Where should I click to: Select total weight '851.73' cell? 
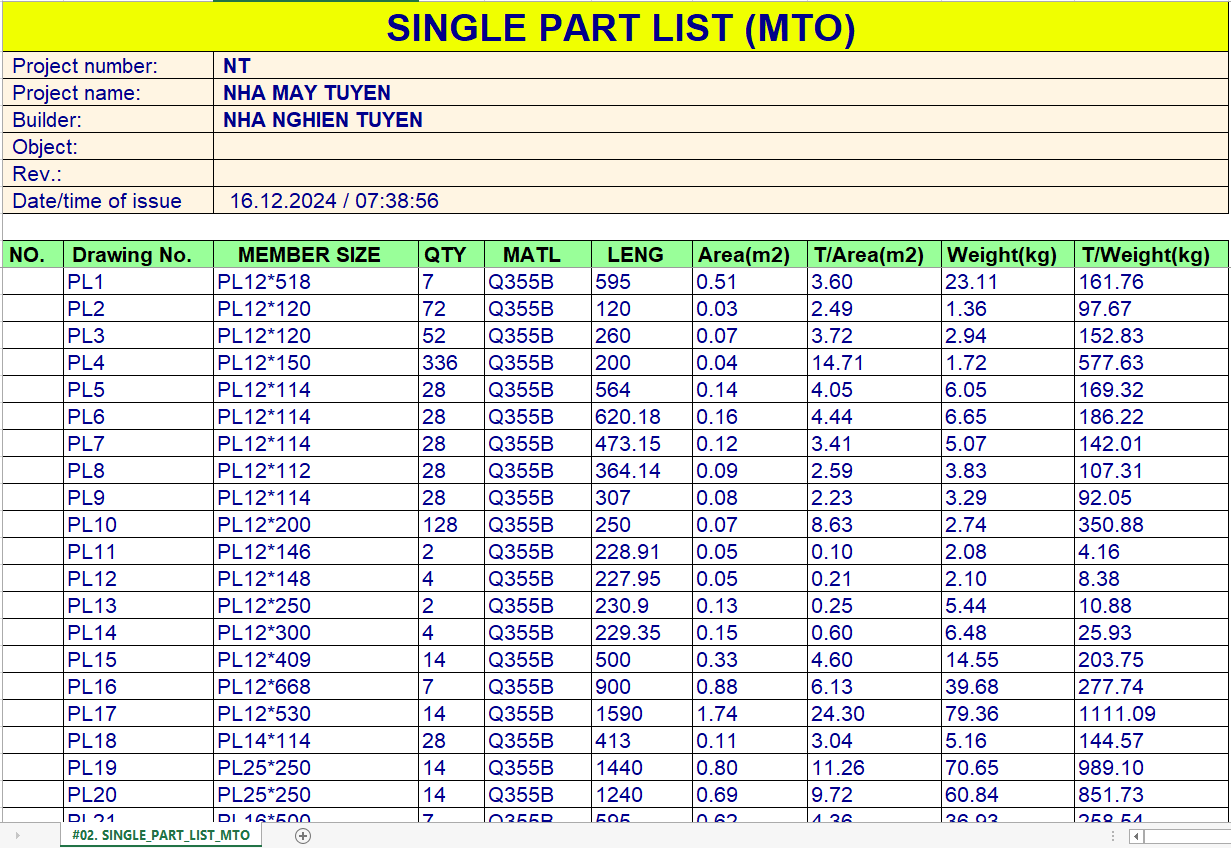(1152, 795)
